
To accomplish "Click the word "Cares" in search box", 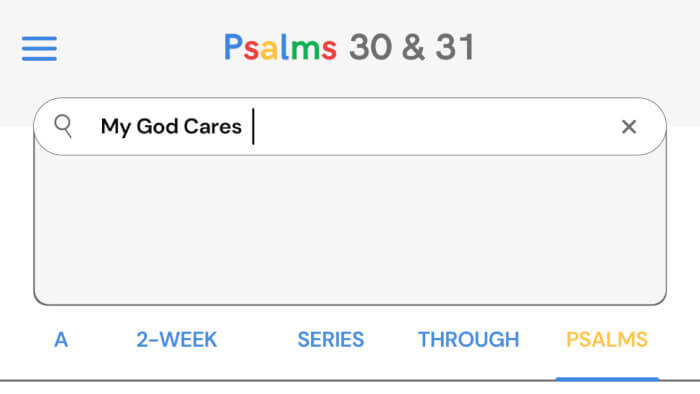I will tap(212, 127).
